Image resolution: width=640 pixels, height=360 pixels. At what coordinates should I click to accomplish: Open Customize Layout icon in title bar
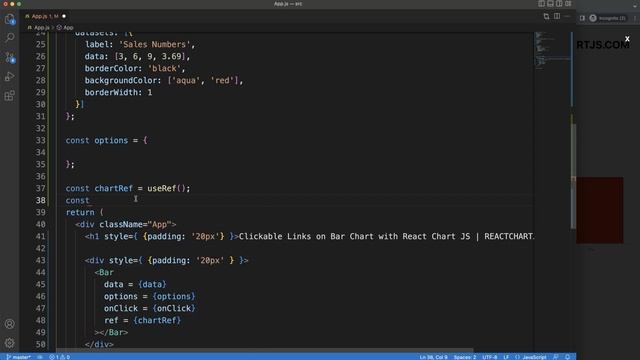point(568,4)
